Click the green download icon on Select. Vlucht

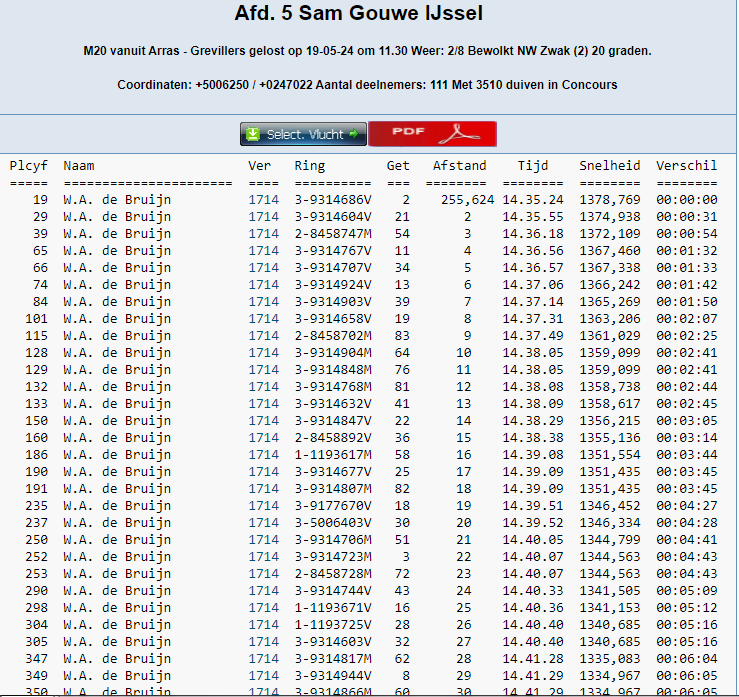pyautogui.click(x=253, y=134)
